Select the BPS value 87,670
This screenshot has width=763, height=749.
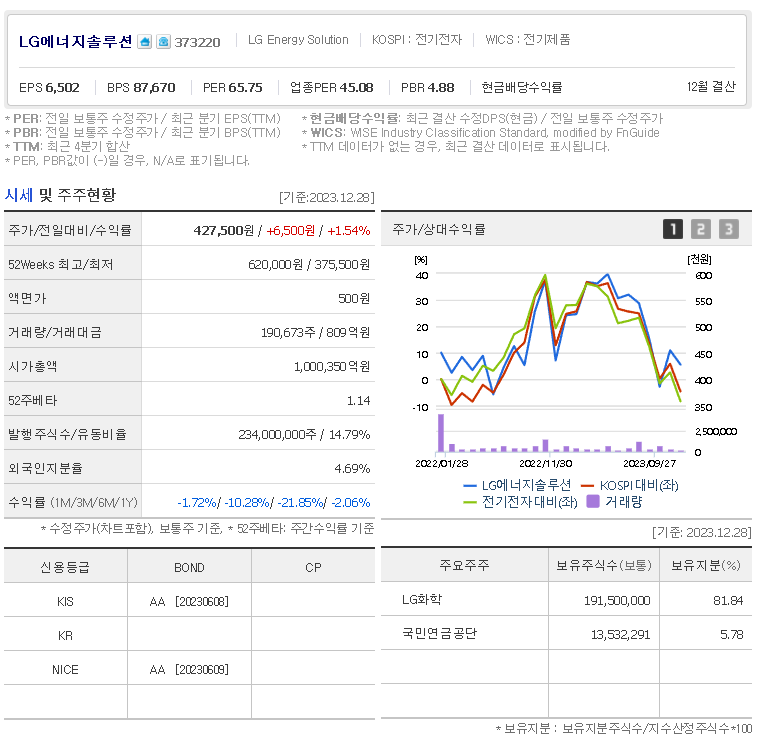[x=154, y=88]
